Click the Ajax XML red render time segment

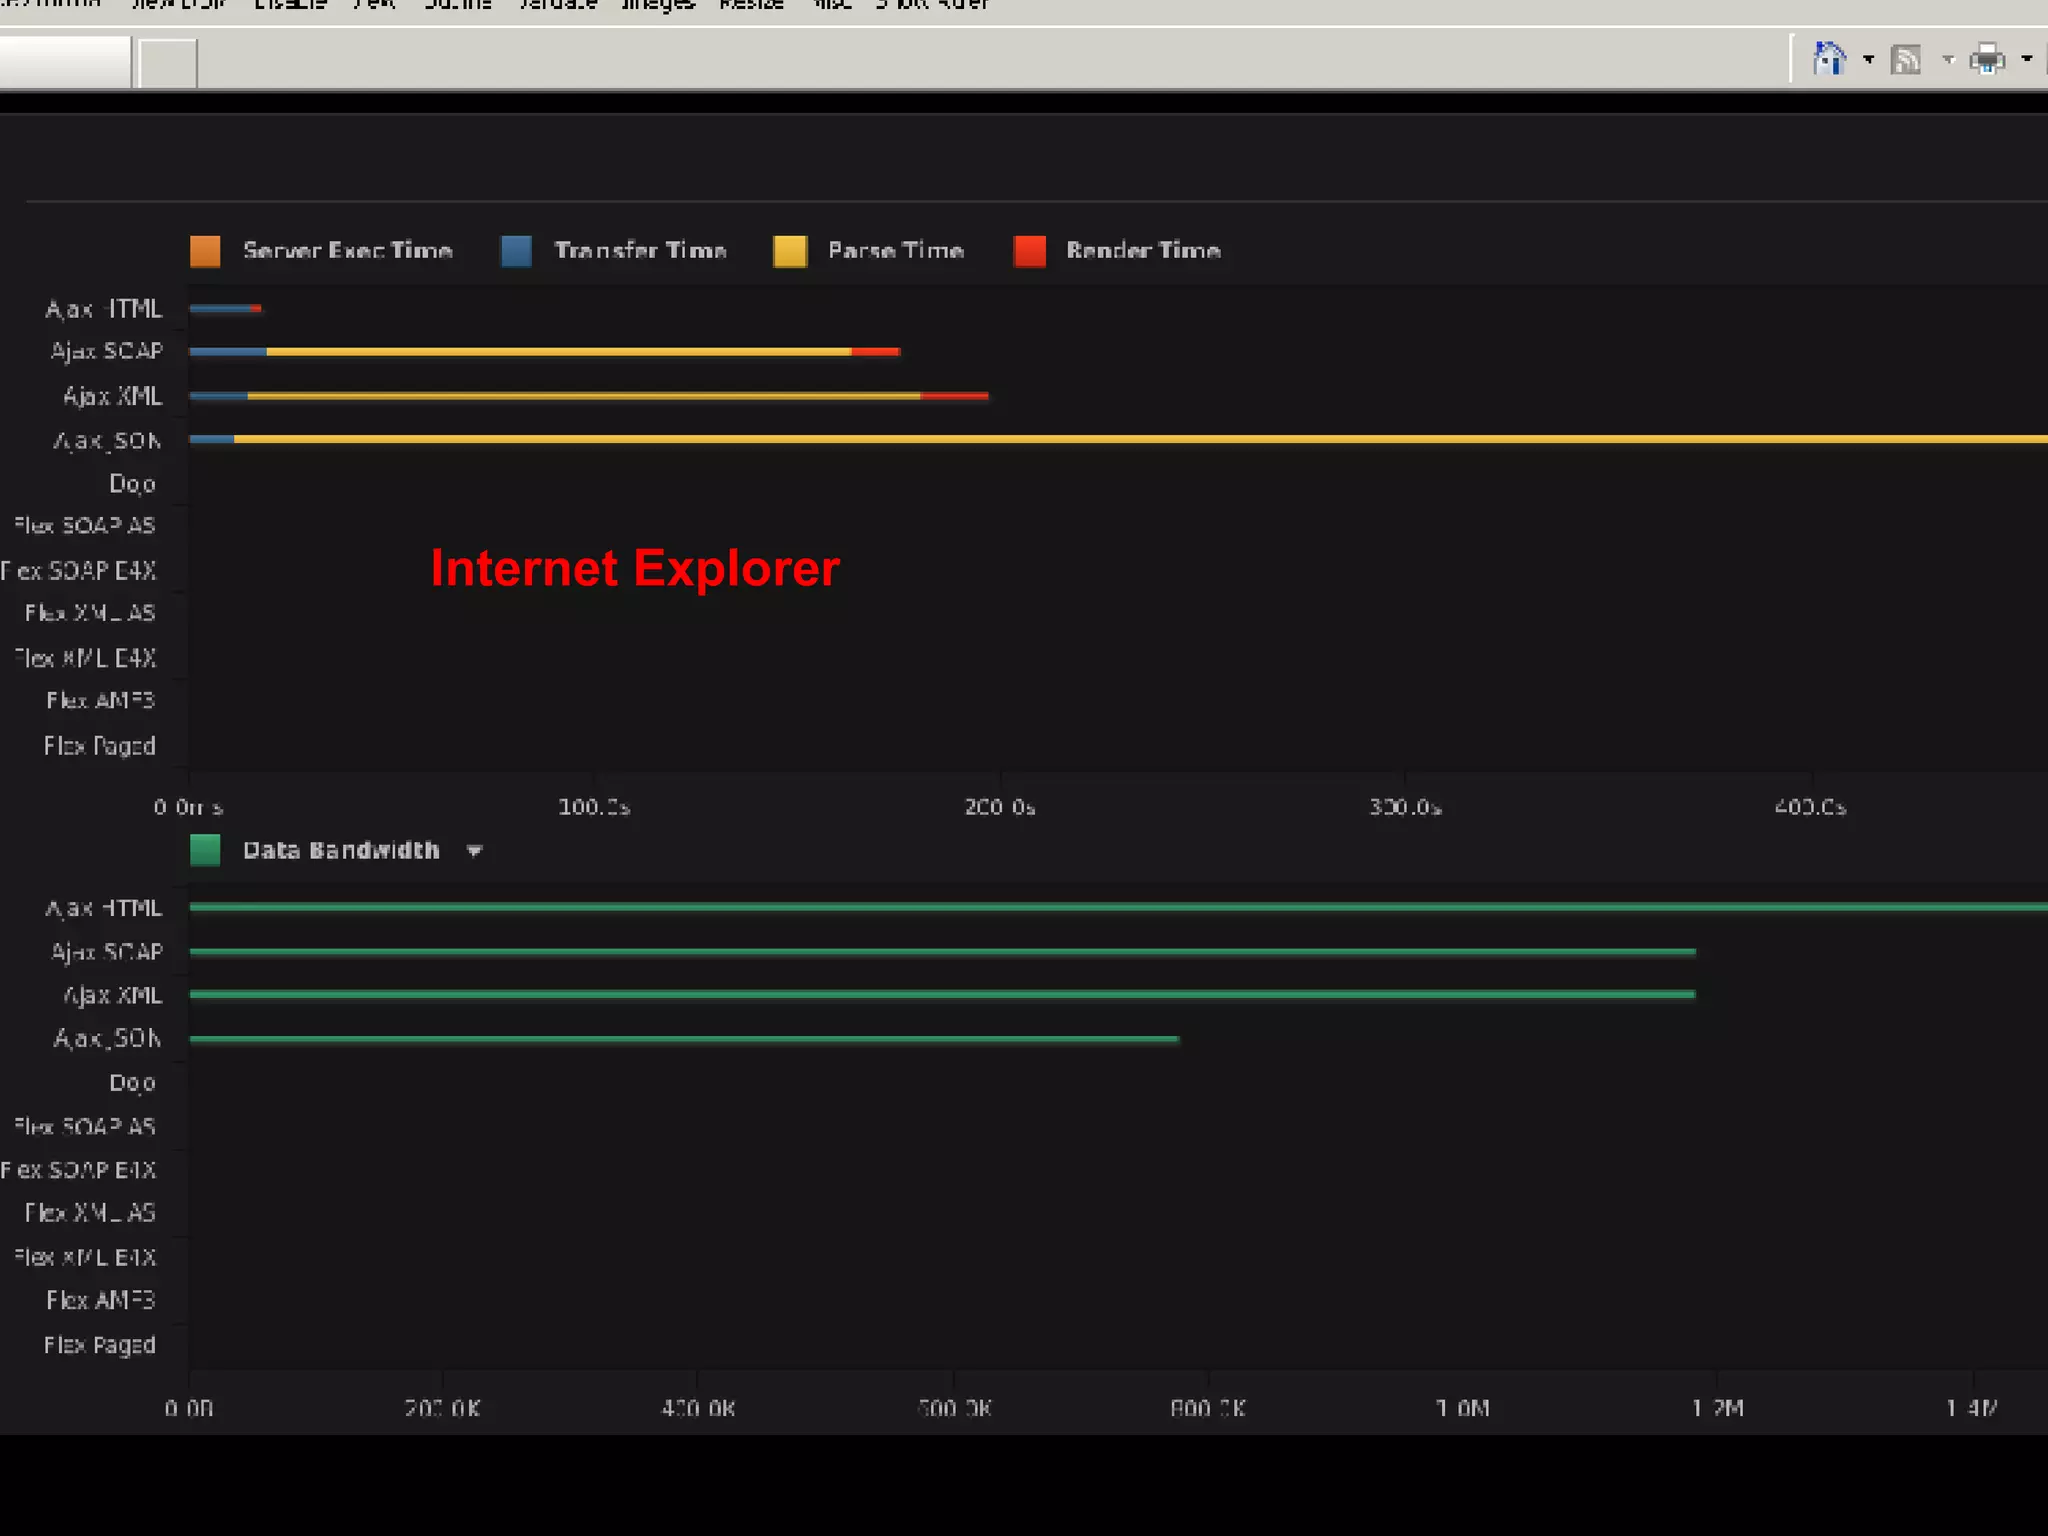(954, 396)
